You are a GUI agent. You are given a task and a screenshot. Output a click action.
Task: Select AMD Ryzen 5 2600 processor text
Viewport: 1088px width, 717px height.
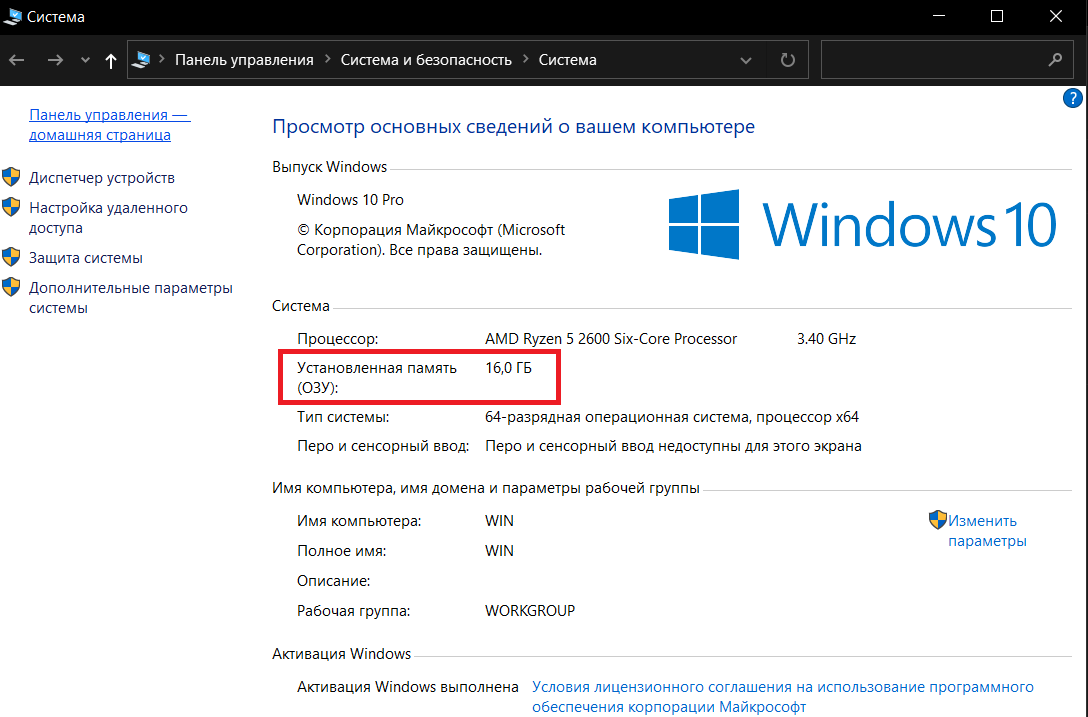click(x=611, y=339)
